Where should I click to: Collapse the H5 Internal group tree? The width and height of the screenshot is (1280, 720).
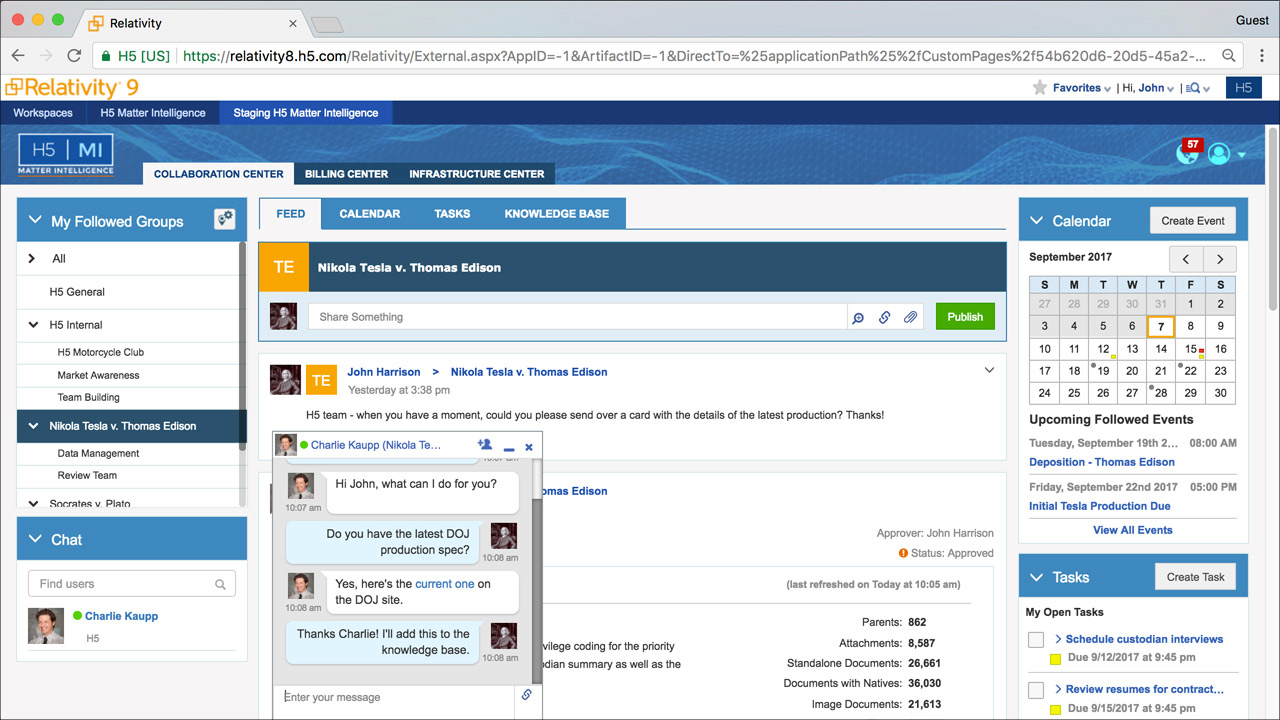click(x=35, y=325)
